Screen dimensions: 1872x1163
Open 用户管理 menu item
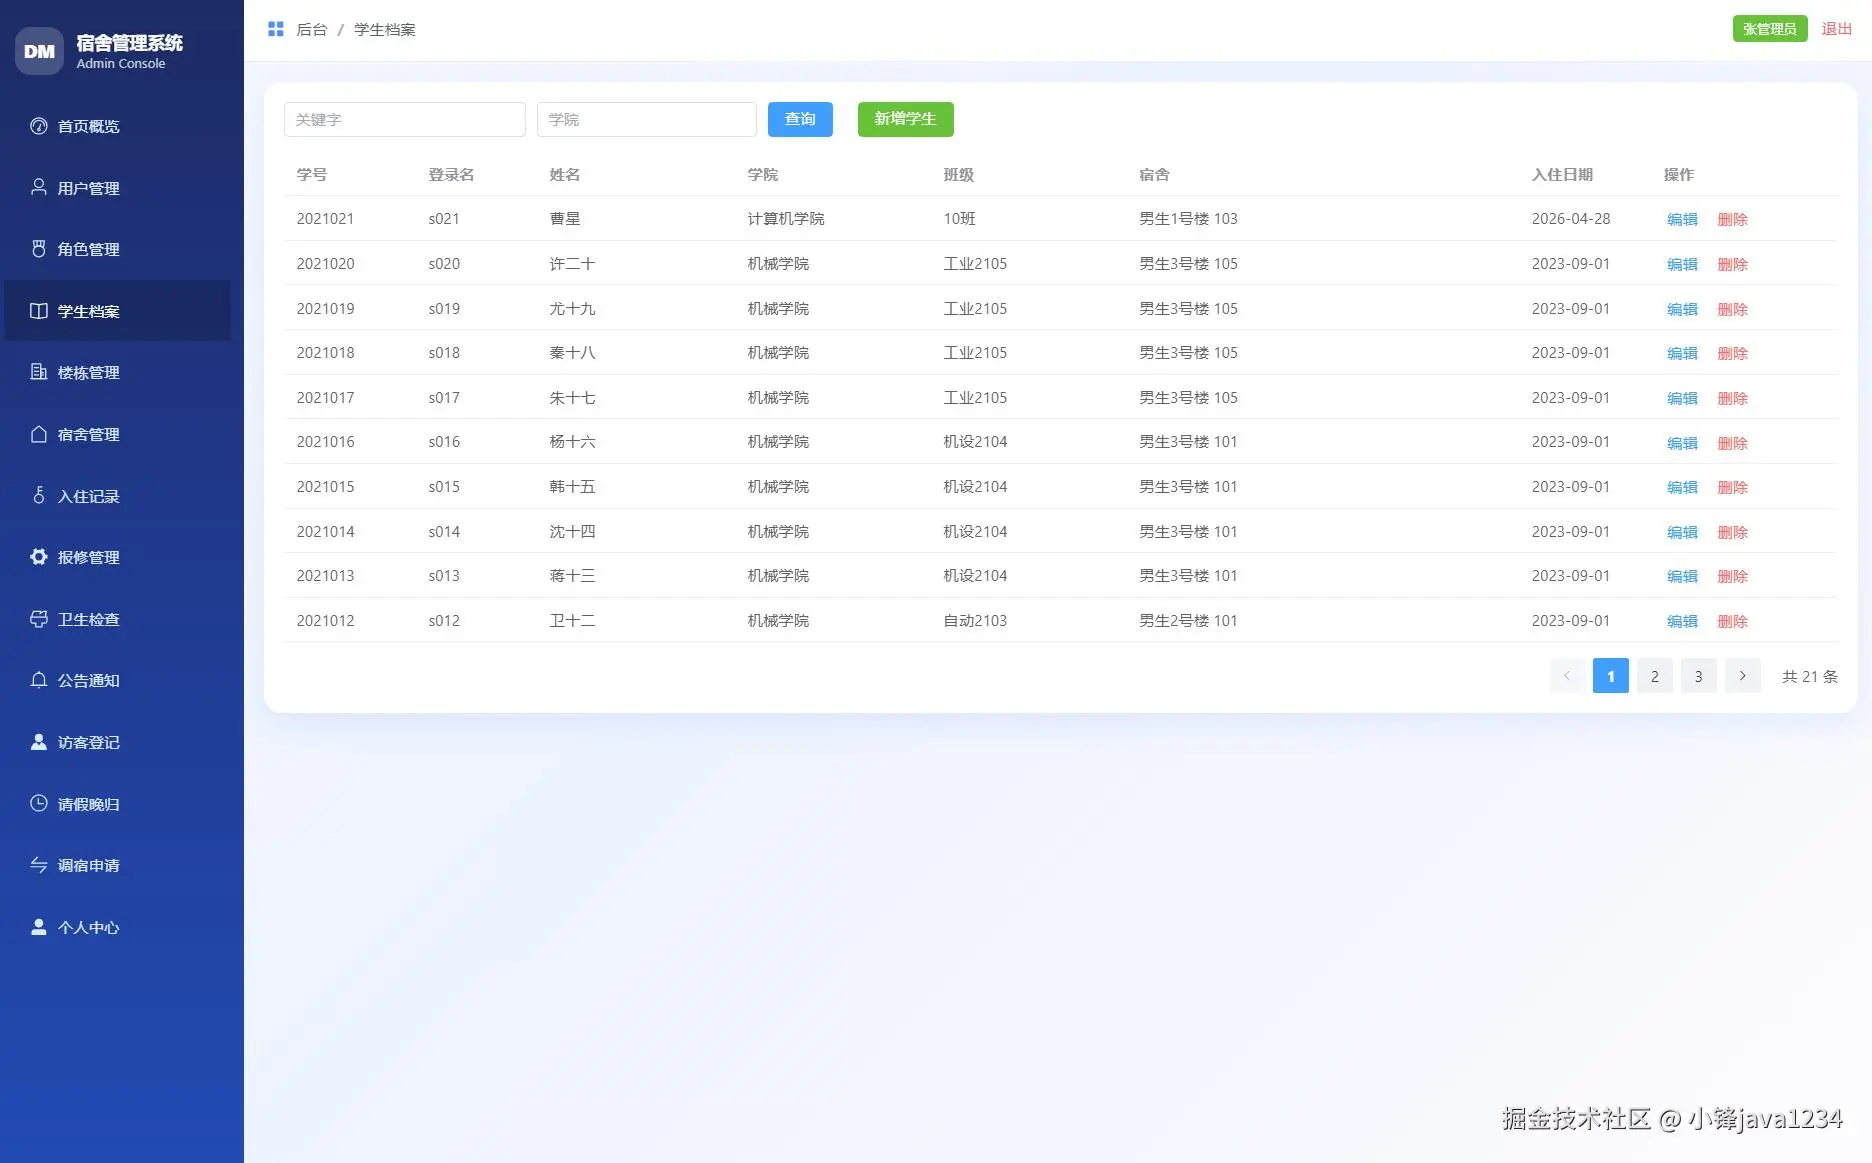pyautogui.click(x=118, y=188)
